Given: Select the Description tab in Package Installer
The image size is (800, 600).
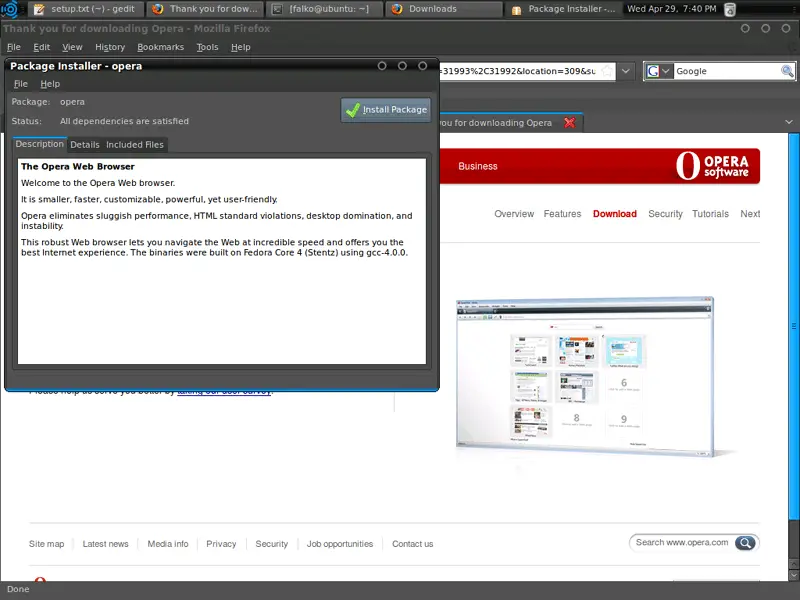Looking at the screenshot, I should [39, 144].
